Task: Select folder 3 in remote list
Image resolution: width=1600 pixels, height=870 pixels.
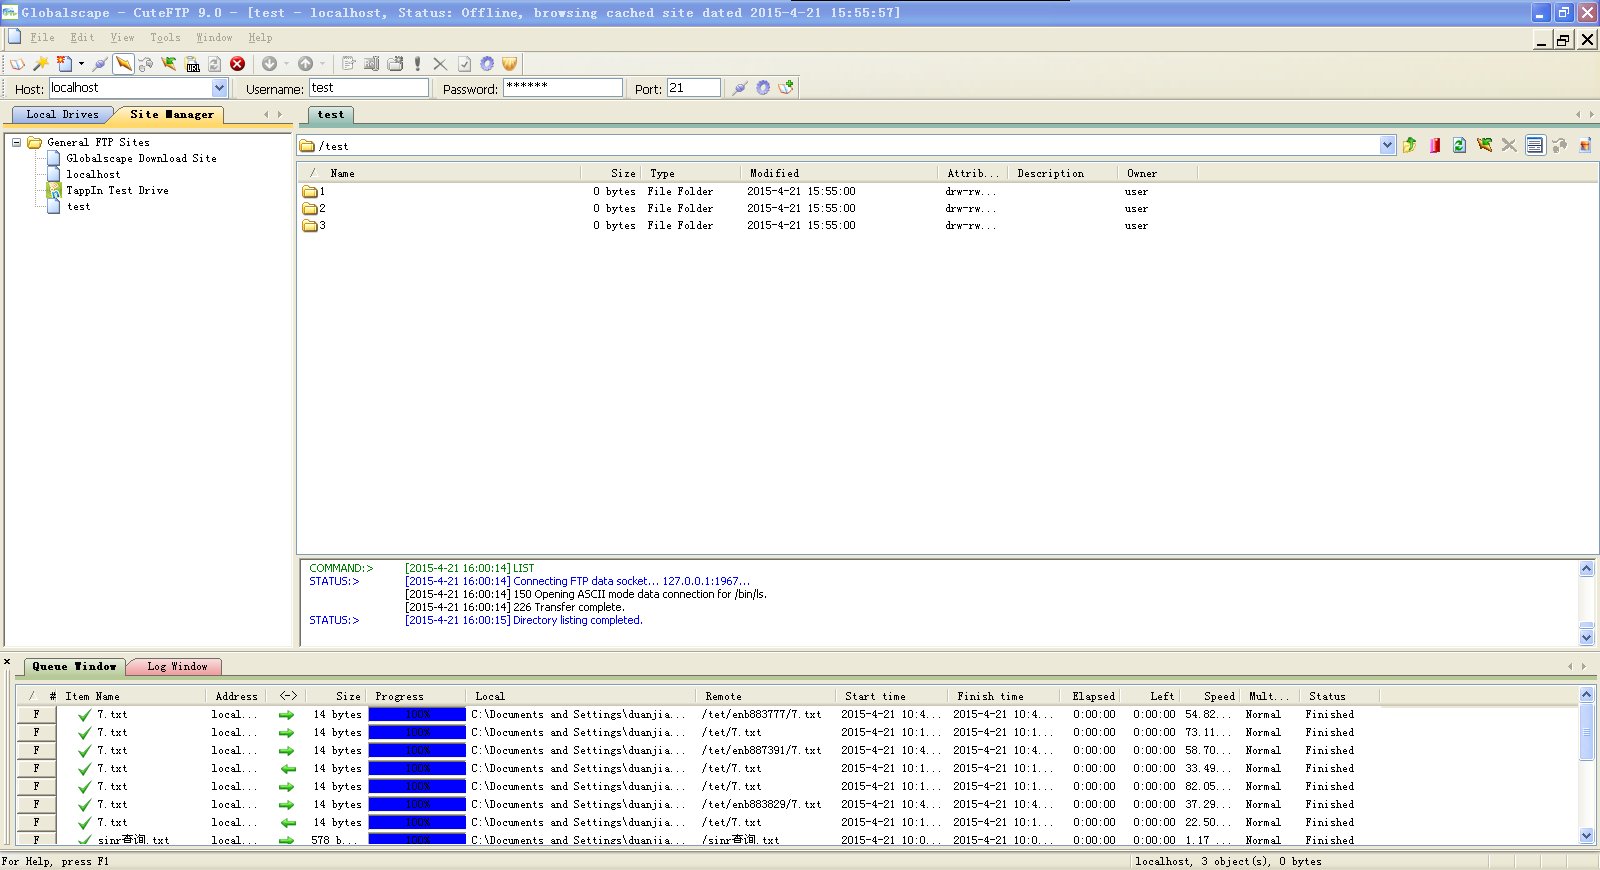Action: click(314, 226)
